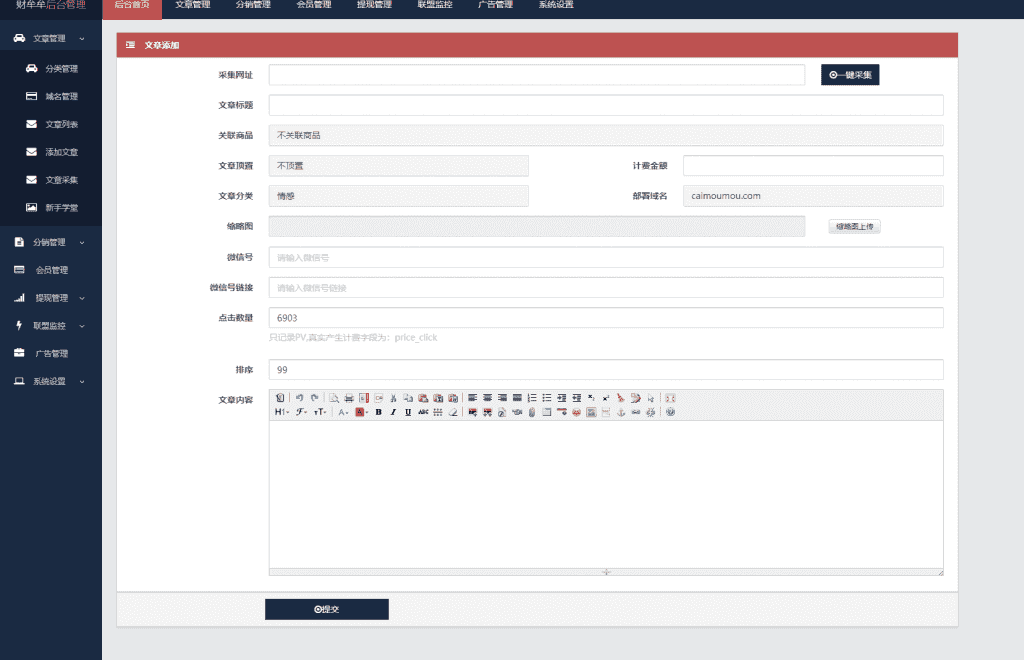Screen dimensions: 1024x660
Task: Open the 关联商品 dropdown
Action: pyautogui.click(x=606, y=135)
